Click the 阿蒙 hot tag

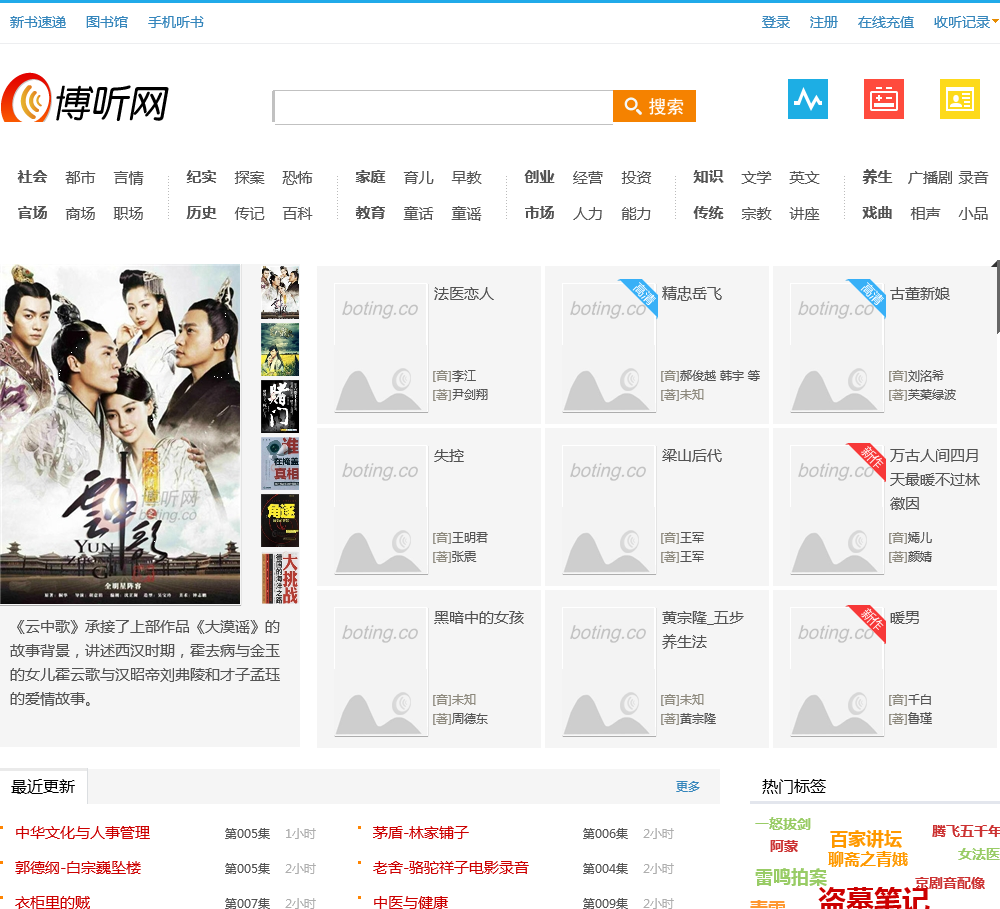tap(784, 846)
